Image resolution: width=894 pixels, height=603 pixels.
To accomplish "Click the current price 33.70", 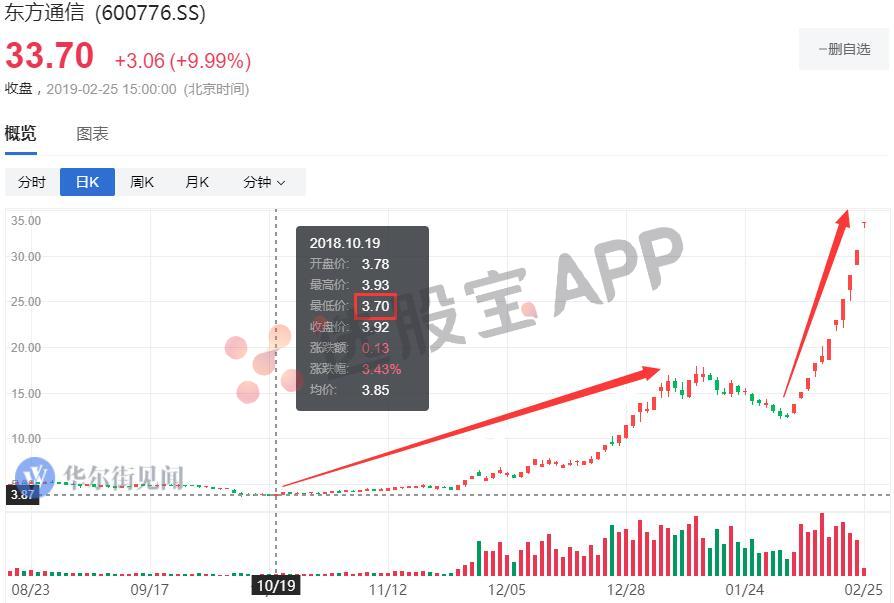I will pyautogui.click(x=49, y=56).
